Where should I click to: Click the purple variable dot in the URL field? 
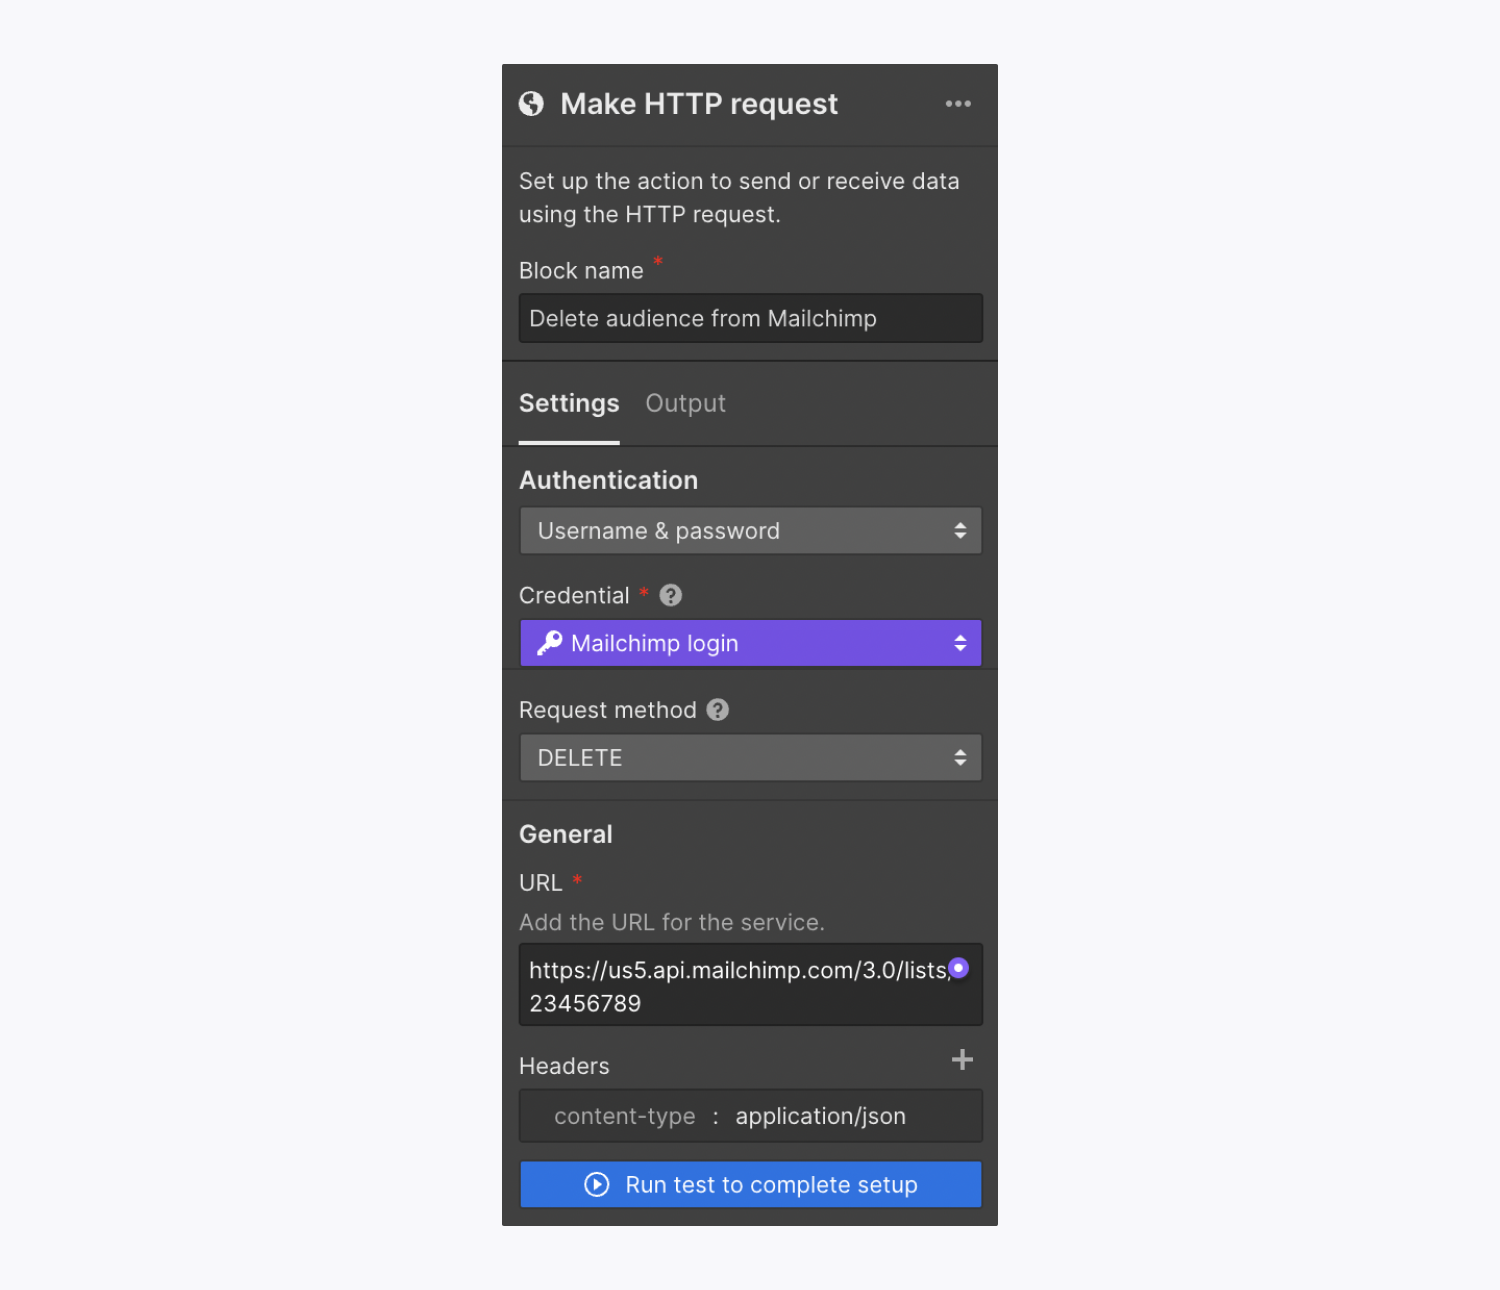958,968
